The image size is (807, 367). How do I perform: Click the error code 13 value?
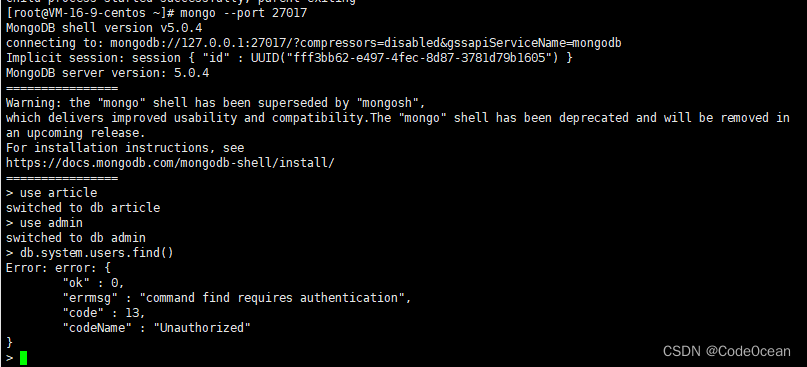[x=136, y=313]
